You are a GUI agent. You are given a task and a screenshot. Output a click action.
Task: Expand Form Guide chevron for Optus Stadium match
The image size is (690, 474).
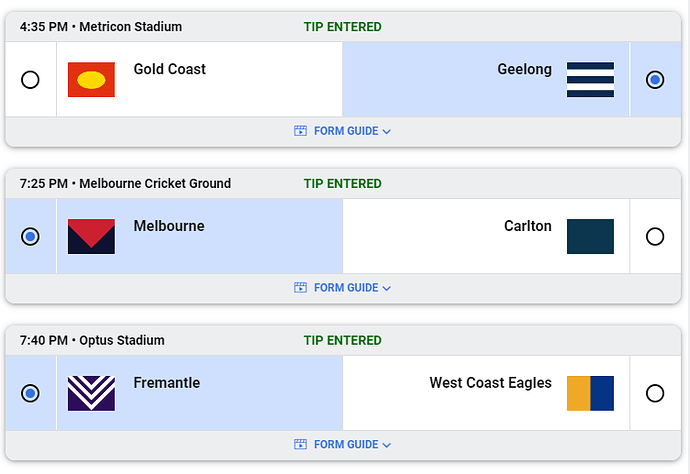tap(387, 445)
